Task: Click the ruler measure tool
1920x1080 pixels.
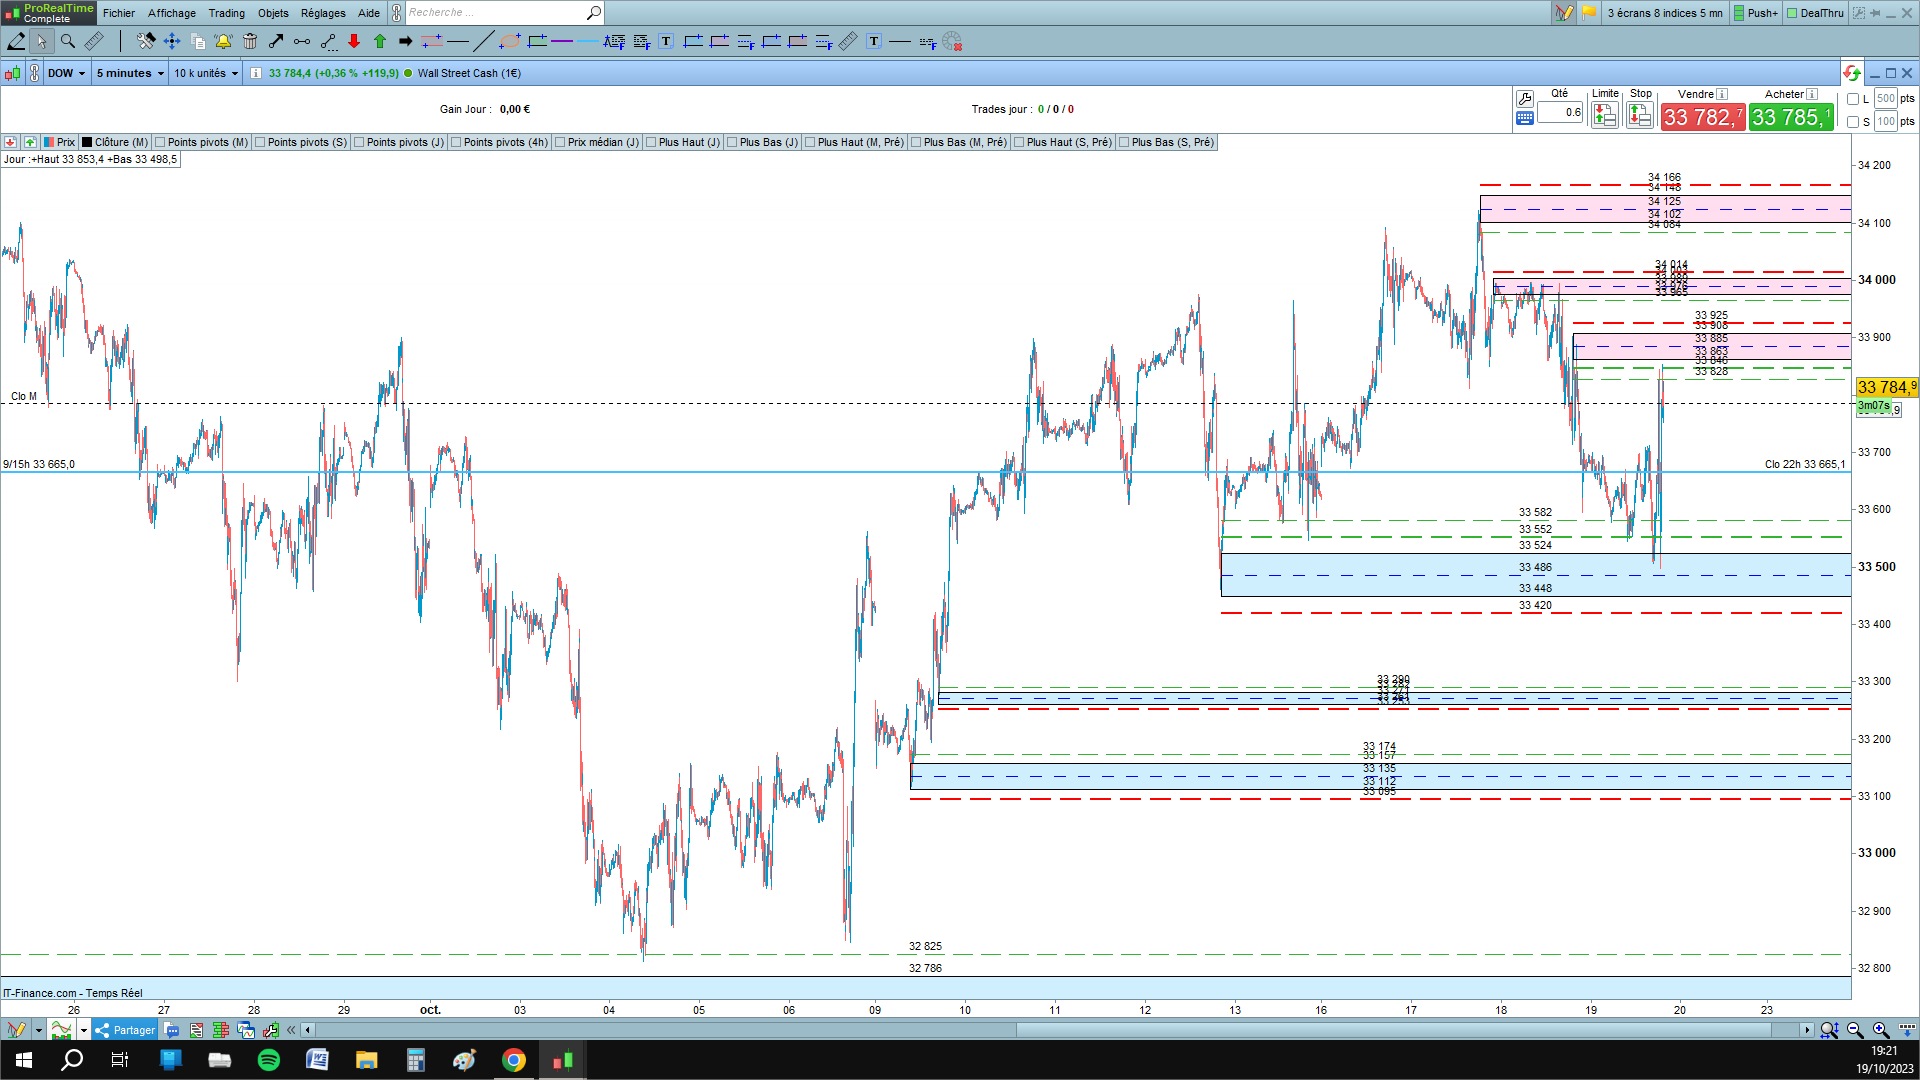Action: tap(94, 41)
